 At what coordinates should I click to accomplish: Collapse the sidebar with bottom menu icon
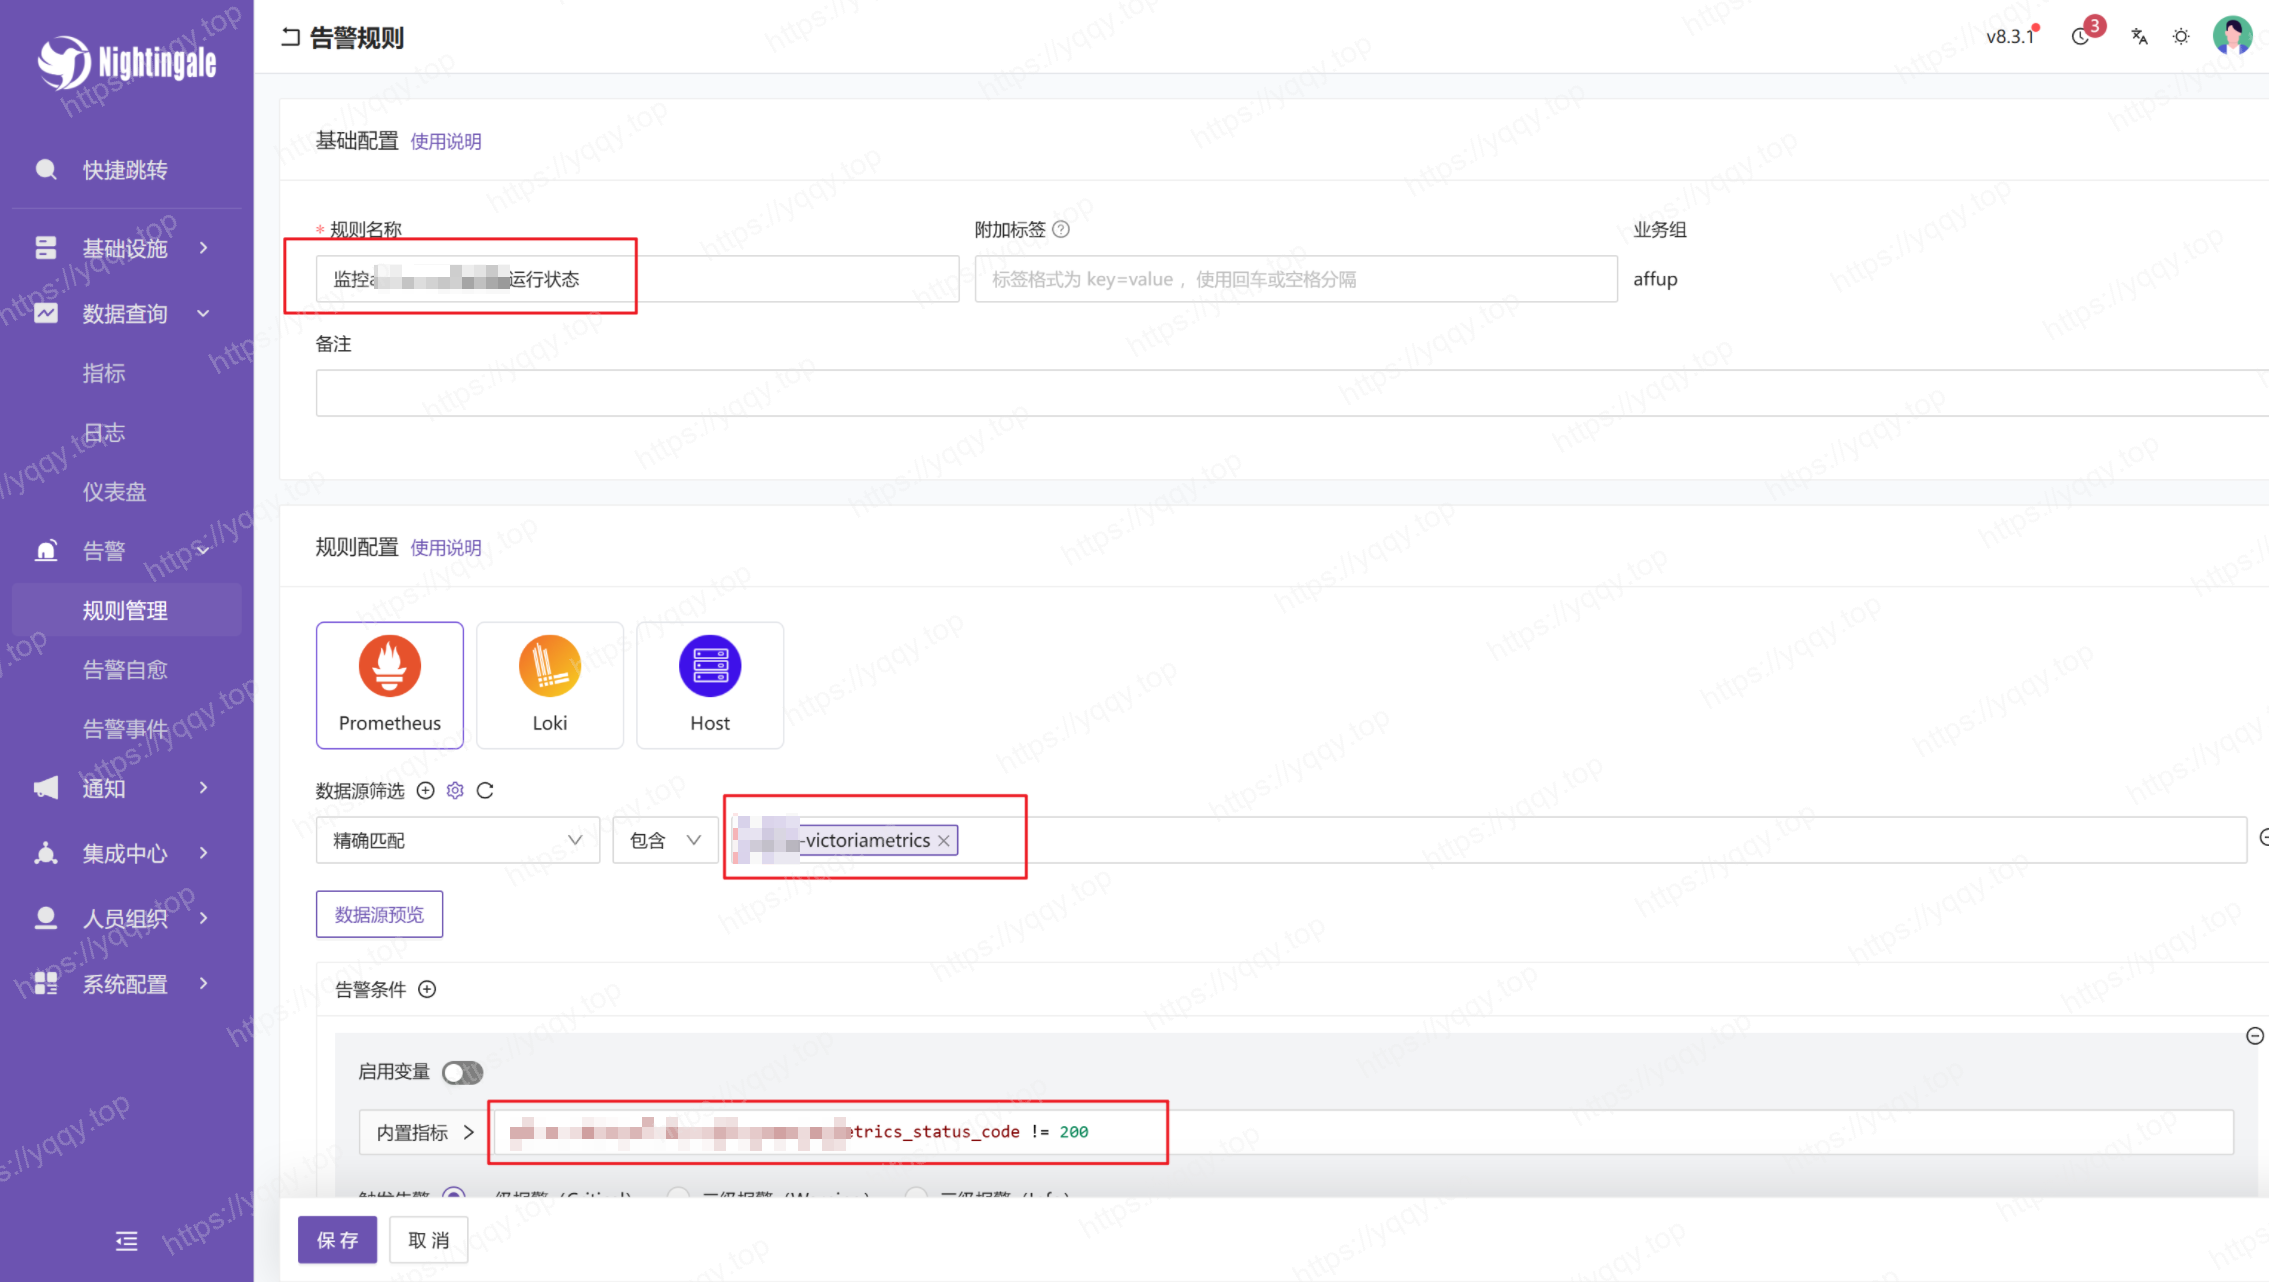click(x=126, y=1241)
